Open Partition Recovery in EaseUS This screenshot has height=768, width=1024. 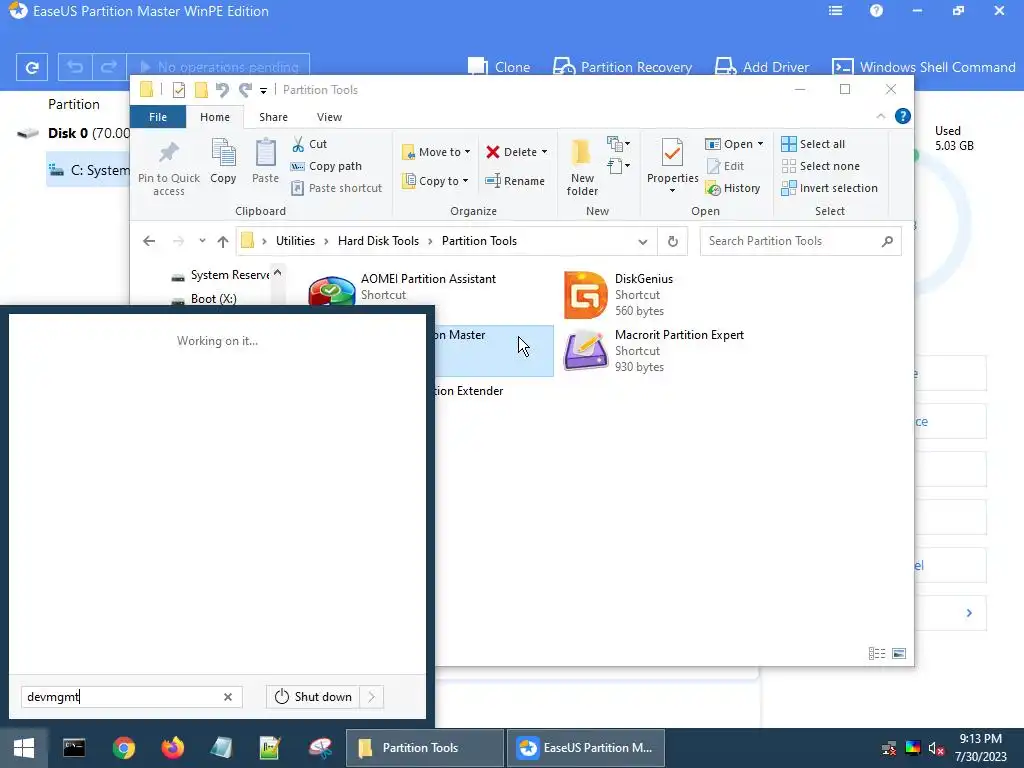(622, 67)
